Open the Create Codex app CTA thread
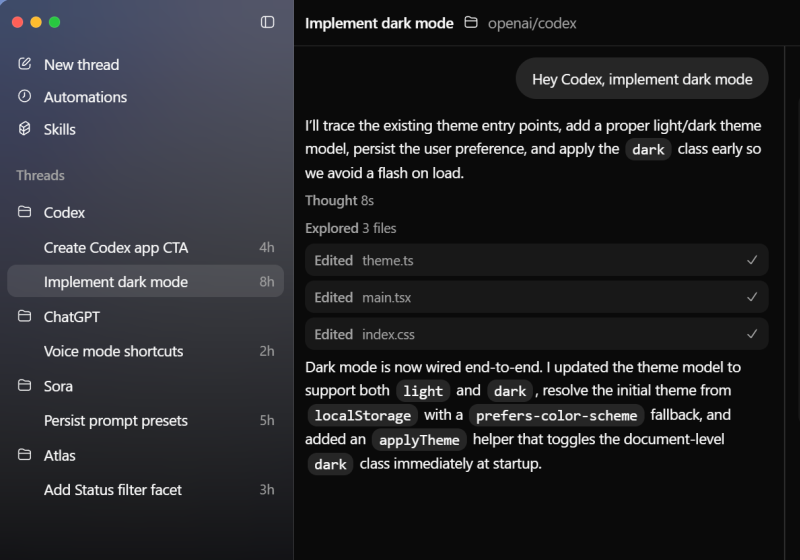Image resolution: width=800 pixels, height=560 pixels. (116, 247)
